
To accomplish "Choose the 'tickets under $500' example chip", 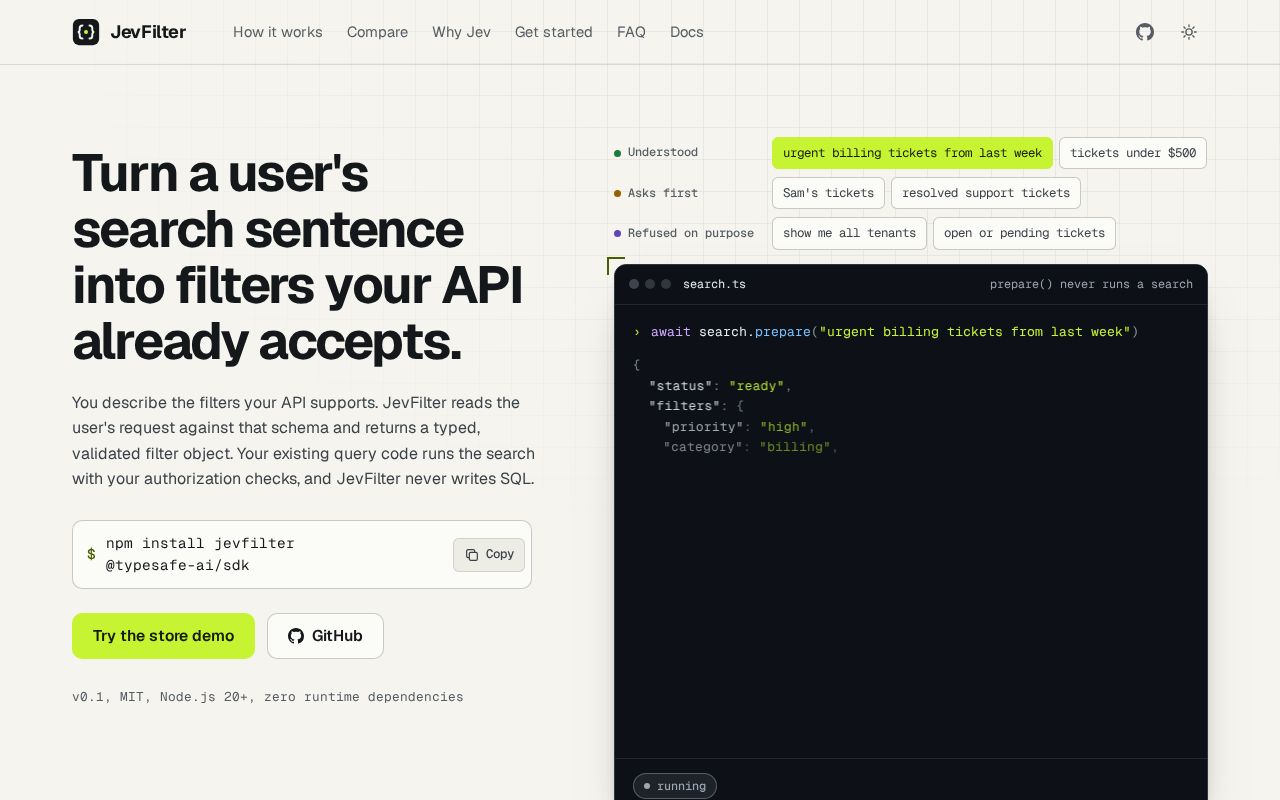I will [1133, 153].
